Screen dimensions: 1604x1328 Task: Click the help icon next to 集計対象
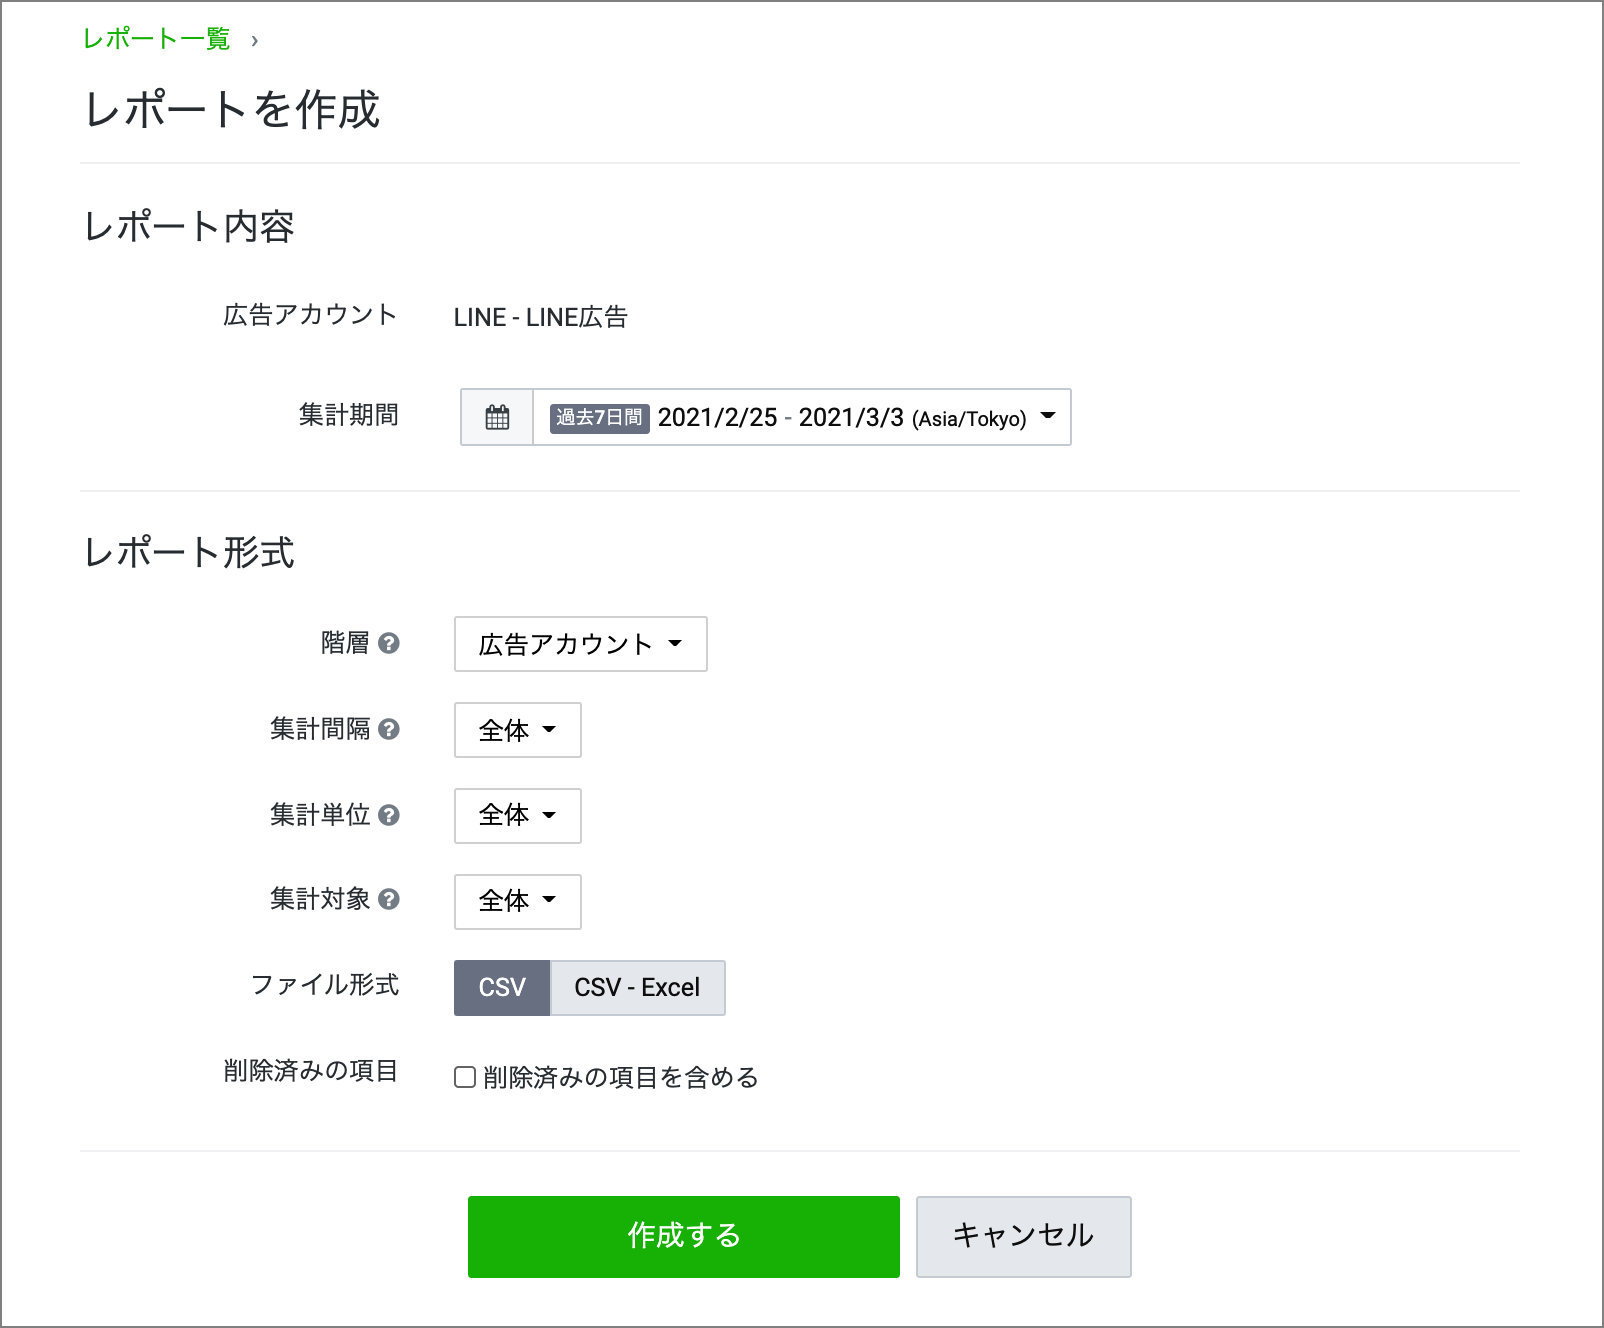coord(389,899)
